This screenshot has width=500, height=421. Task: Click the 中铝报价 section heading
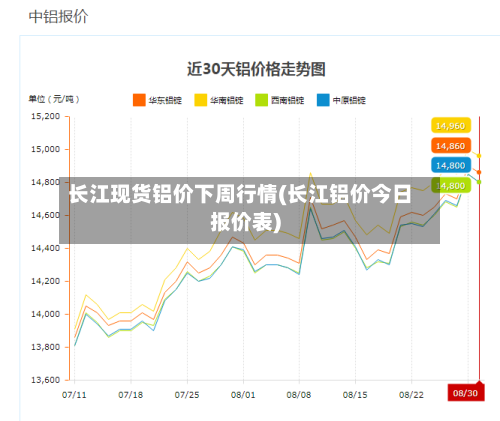[58, 16]
